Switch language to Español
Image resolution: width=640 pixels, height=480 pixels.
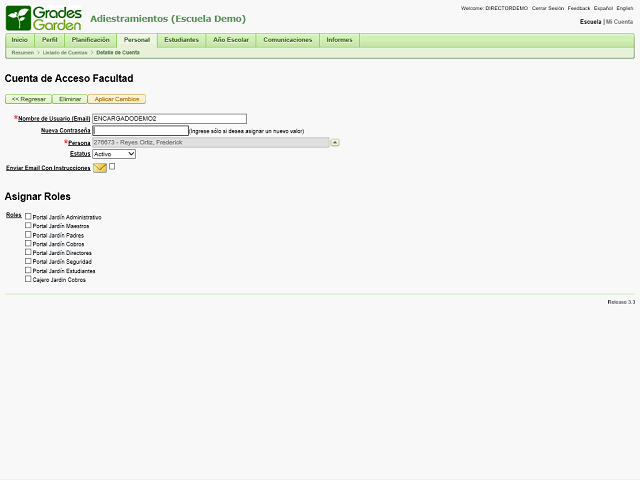click(603, 8)
